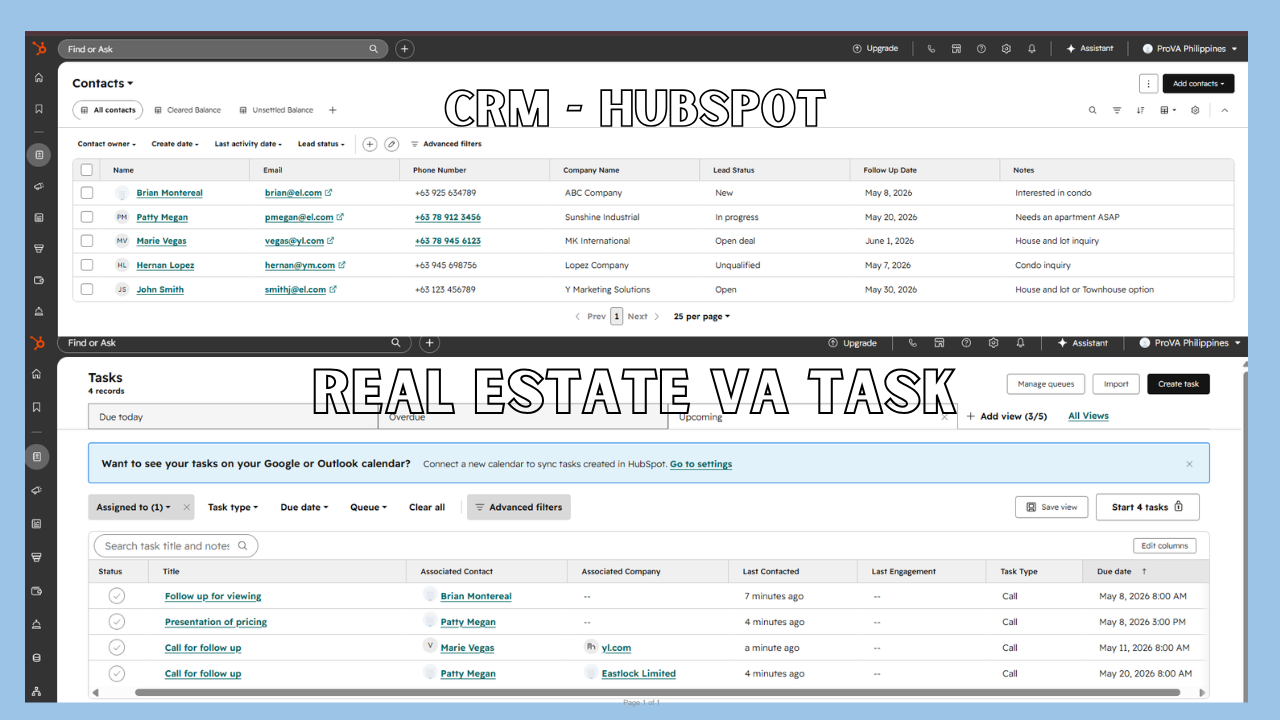Select the checkbox for Marie Vegas contact row
This screenshot has height=720, width=1280.
pos(87,241)
